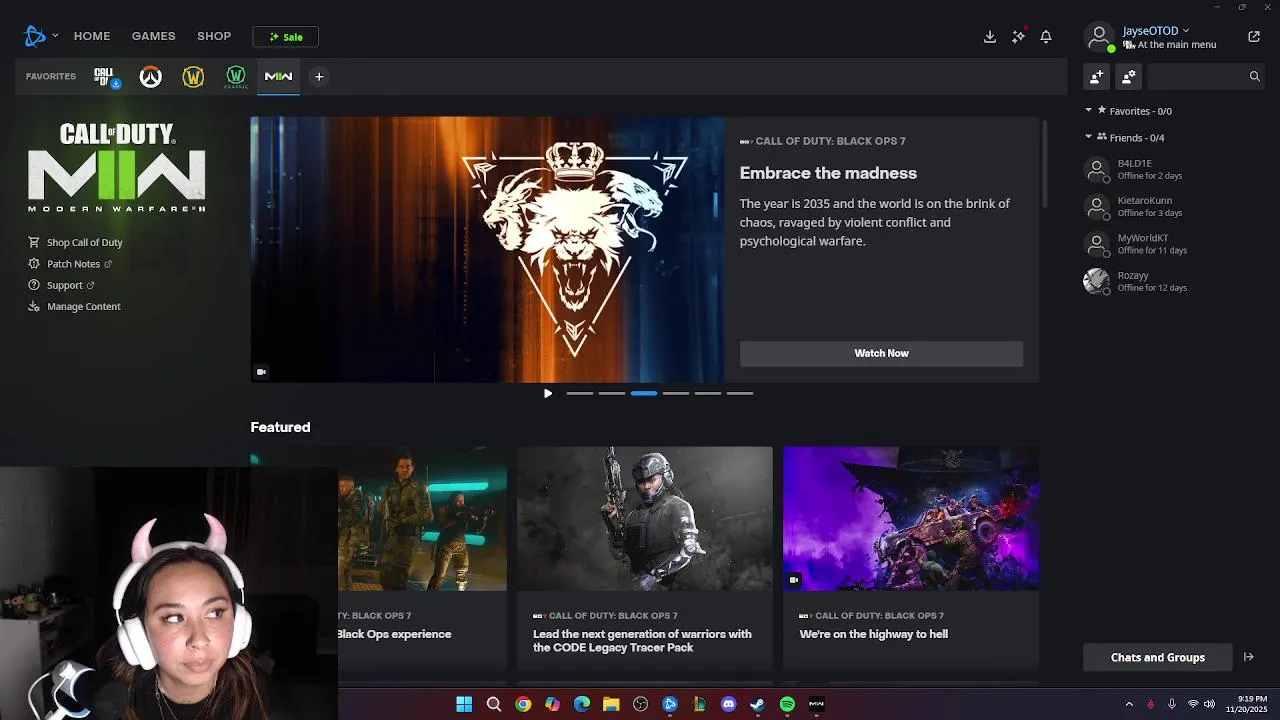Select friend MyWorldKT
This screenshot has height=720, width=1280.
pos(1173,244)
